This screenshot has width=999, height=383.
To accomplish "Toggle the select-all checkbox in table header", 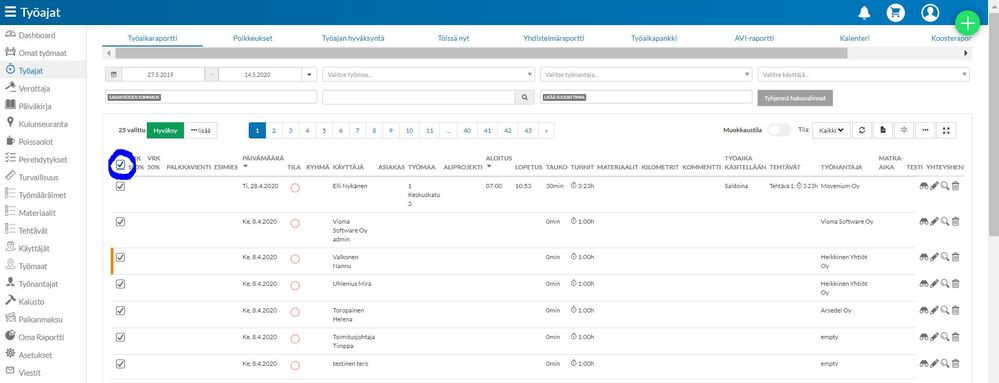I will tap(120, 164).
